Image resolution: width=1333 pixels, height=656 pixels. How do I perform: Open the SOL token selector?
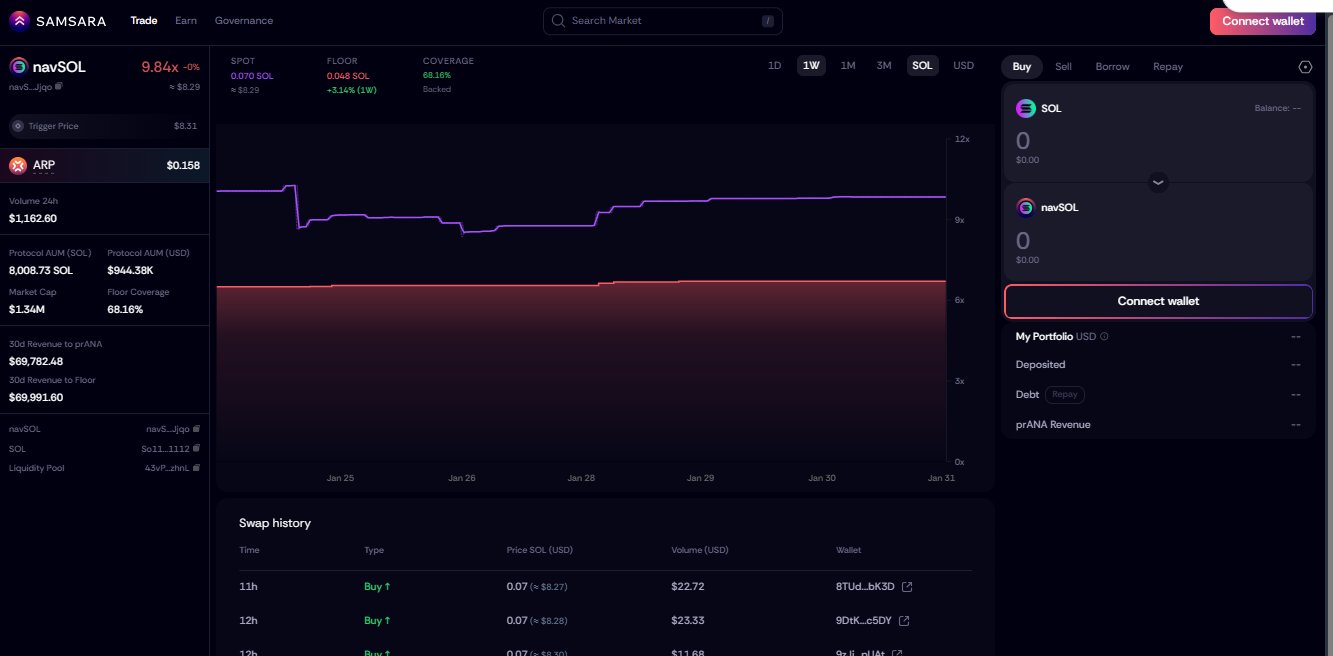[x=1039, y=109]
